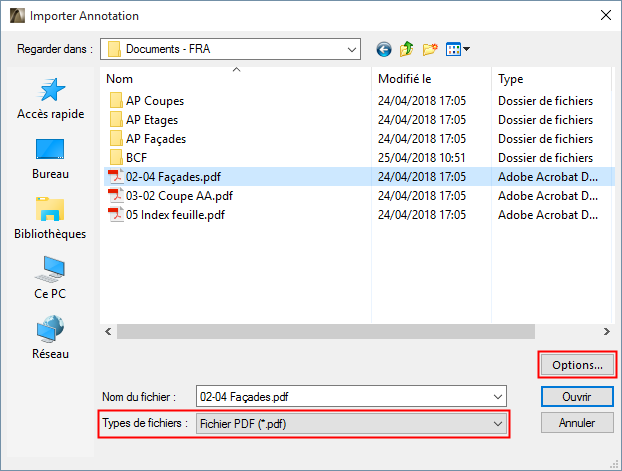Click the horizontal scrollbar right arrow
The height and width of the screenshot is (471, 622).
(605, 331)
